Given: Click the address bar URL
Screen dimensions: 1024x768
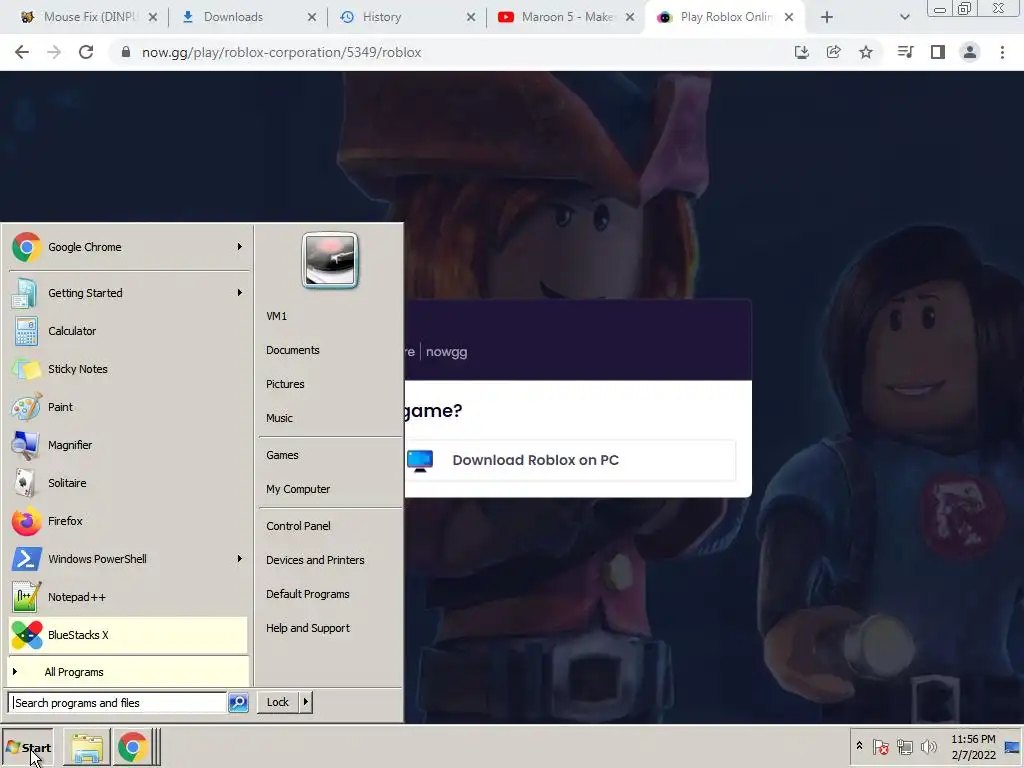Looking at the screenshot, I should [x=281, y=52].
